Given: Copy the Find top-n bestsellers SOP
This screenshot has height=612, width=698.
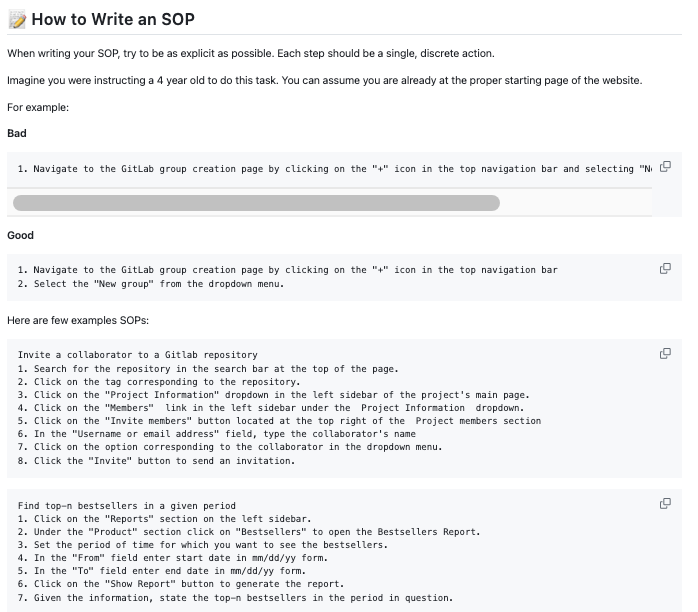Looking at the screenshot, I should pyautogui.click(x=665, y=503).
